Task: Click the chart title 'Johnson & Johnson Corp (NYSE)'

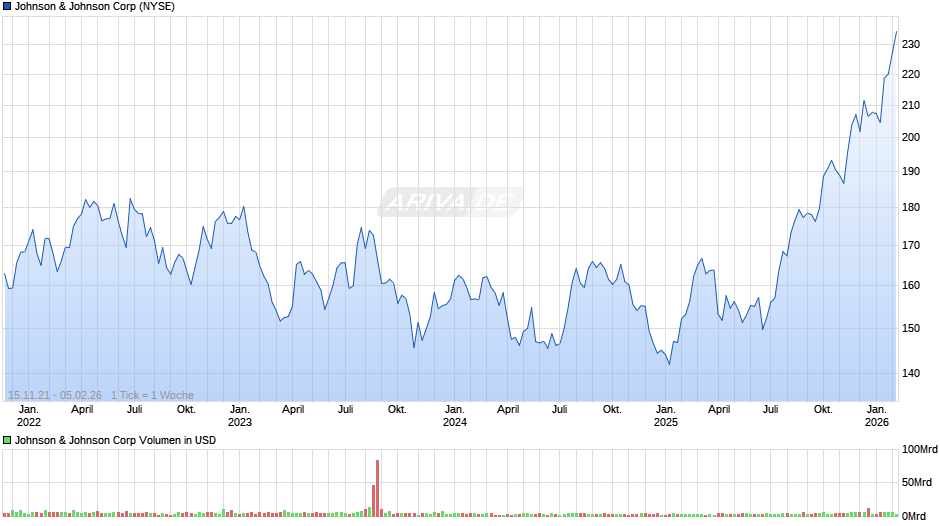Action: (95, 7)
